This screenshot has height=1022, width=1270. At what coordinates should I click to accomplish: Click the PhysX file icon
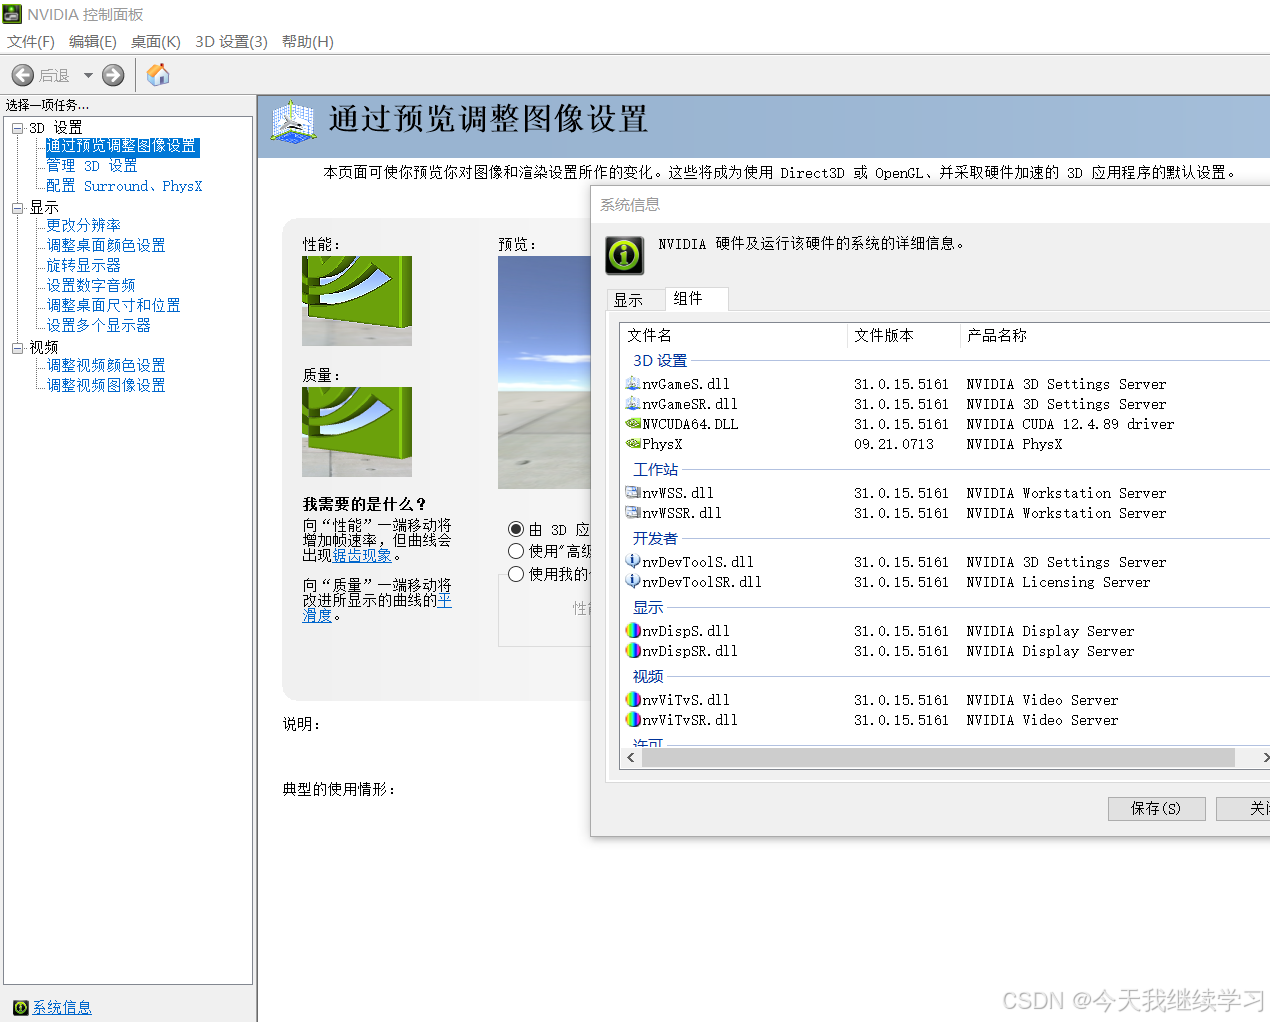[633, 443]
